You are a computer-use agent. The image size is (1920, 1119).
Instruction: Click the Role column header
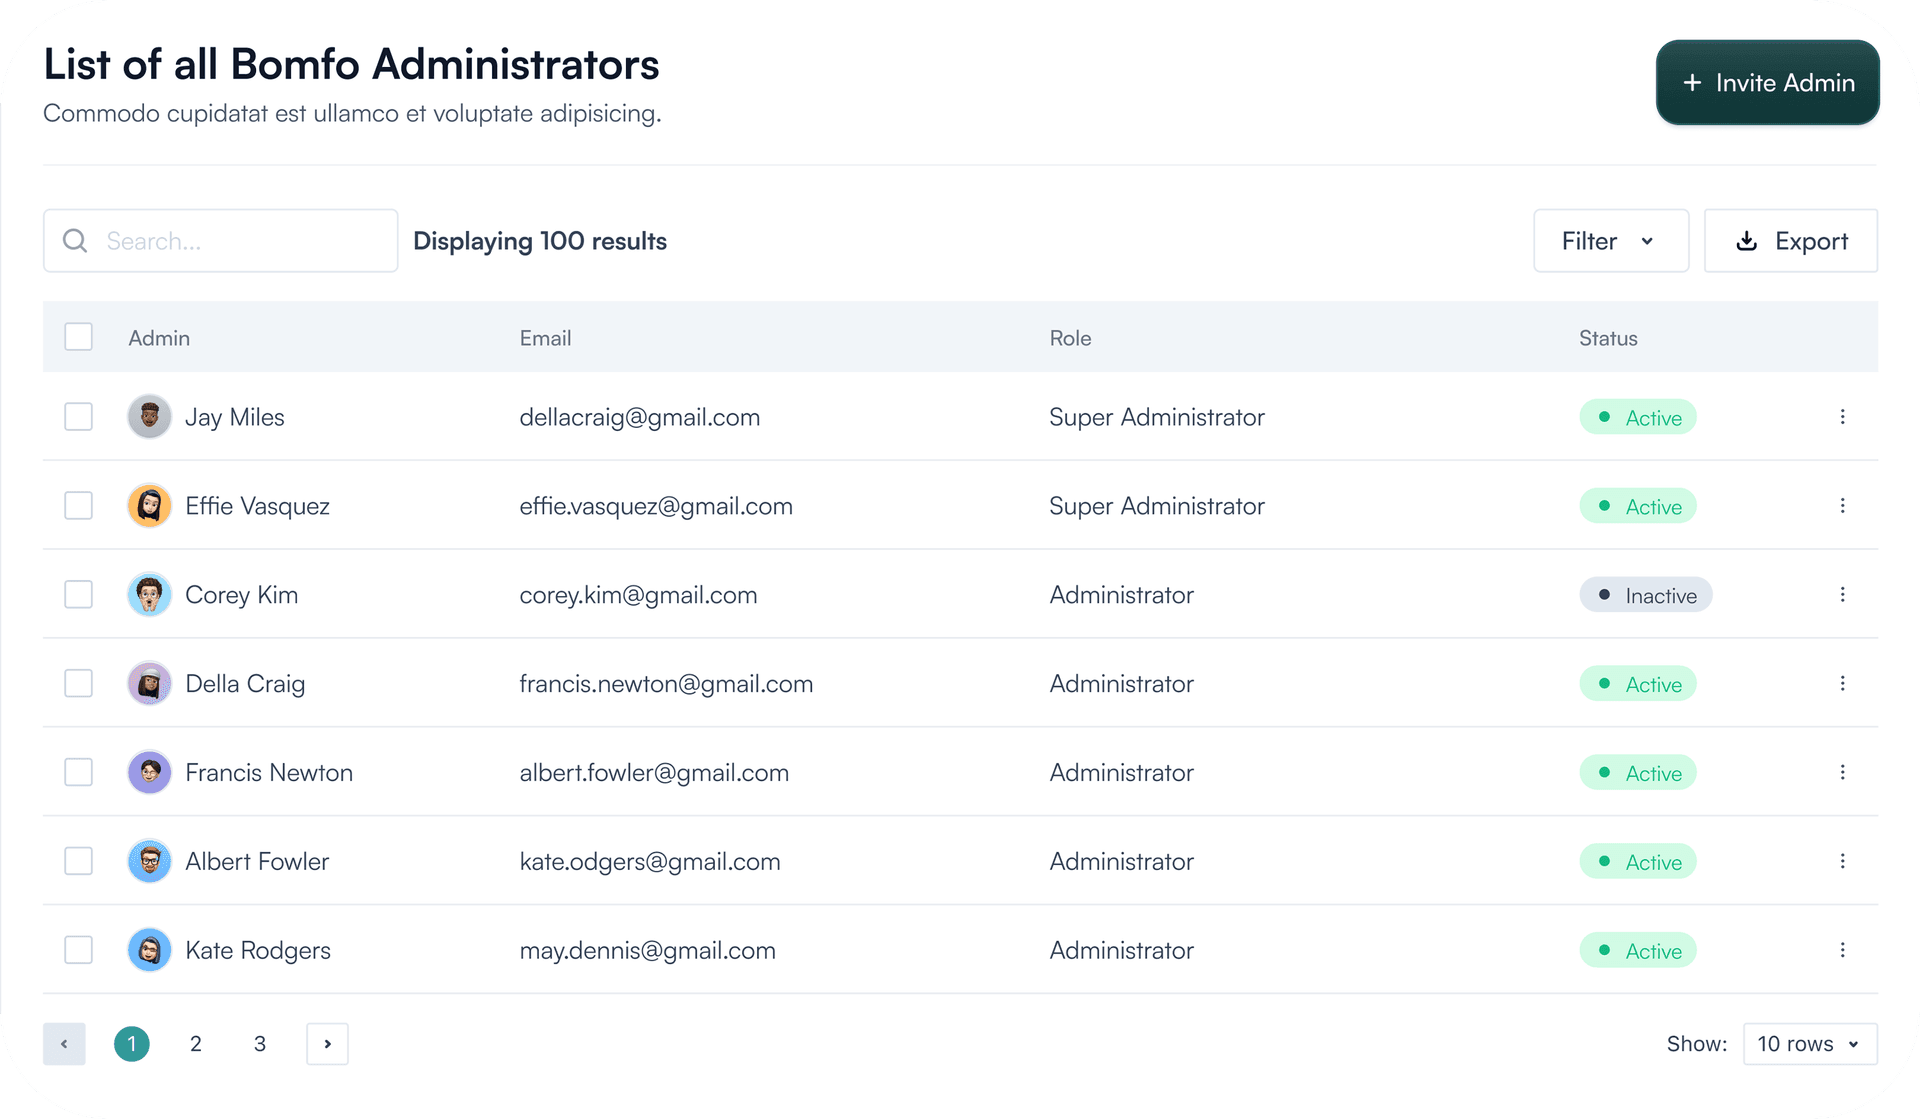point(1070,338)
